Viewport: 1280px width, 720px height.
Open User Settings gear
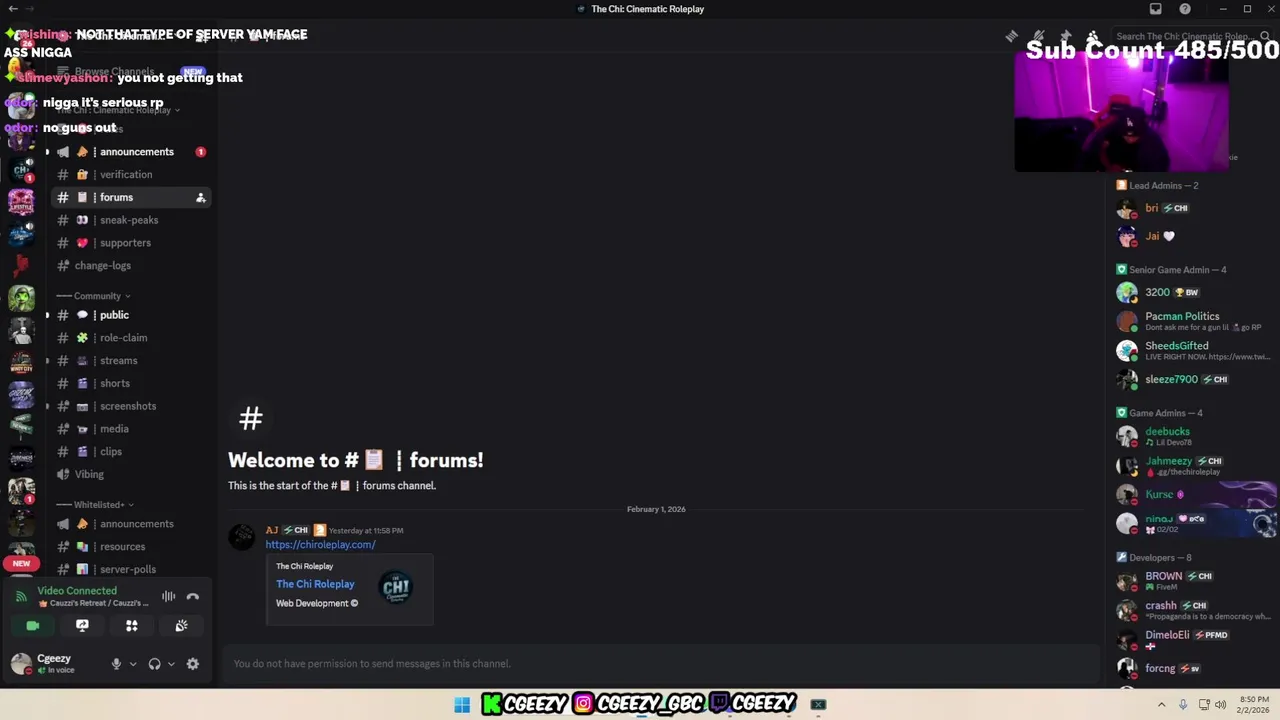click(x=193, y=664)
